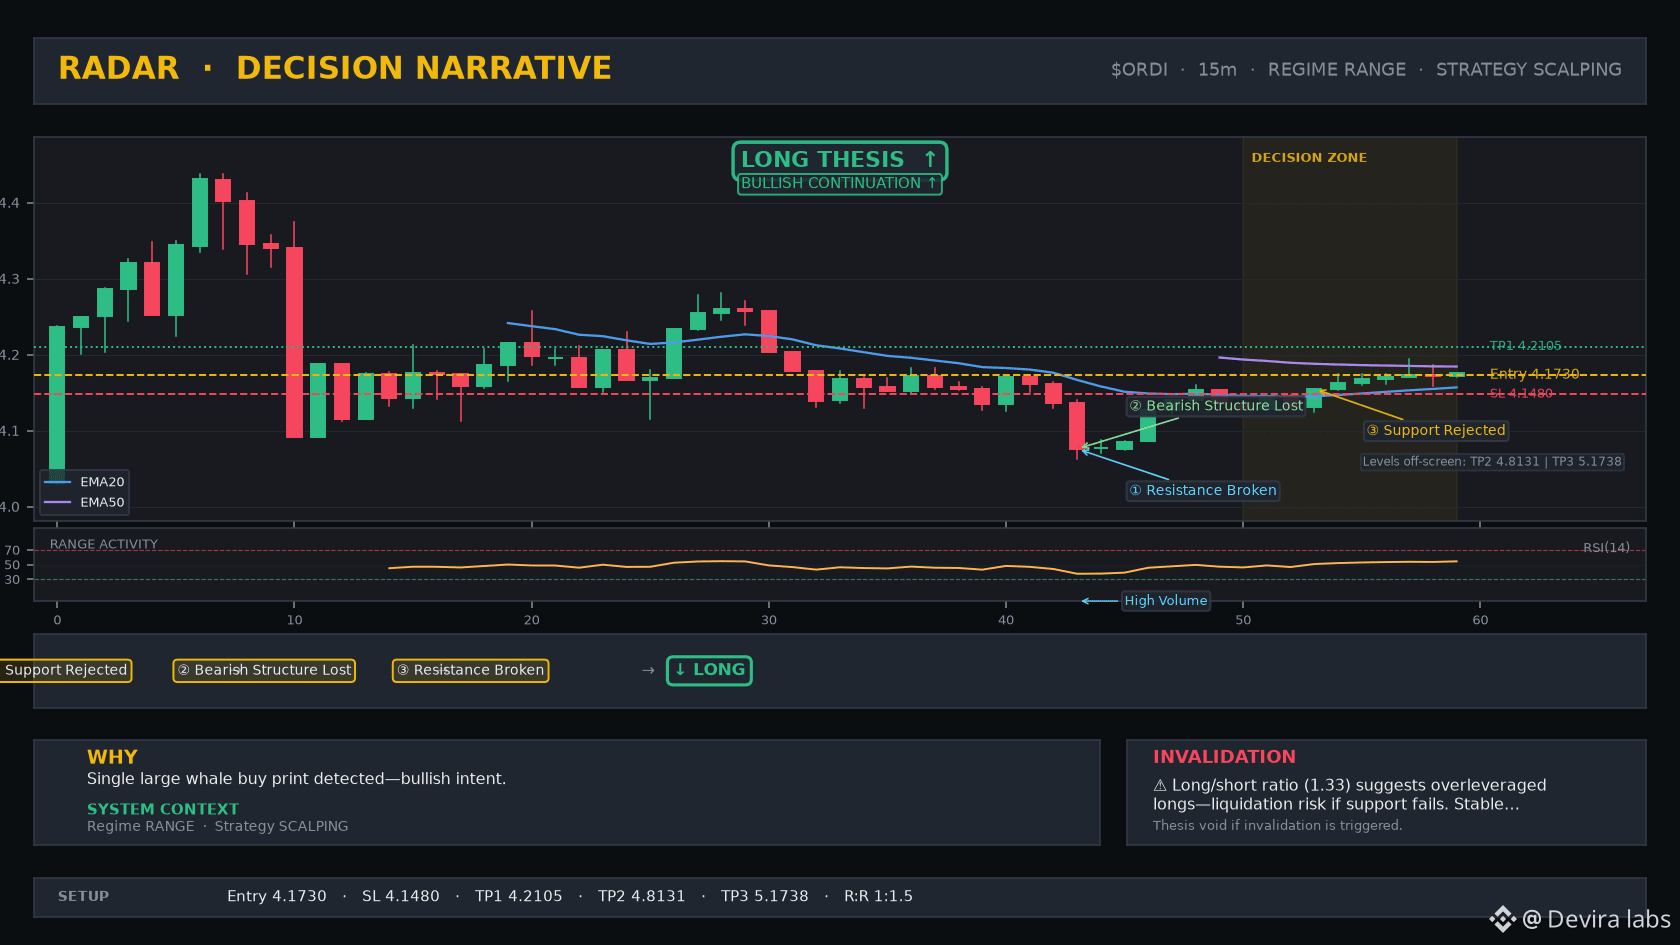Click the RADAR title word
Viewport: 1680px width, 945px height.
119,68
